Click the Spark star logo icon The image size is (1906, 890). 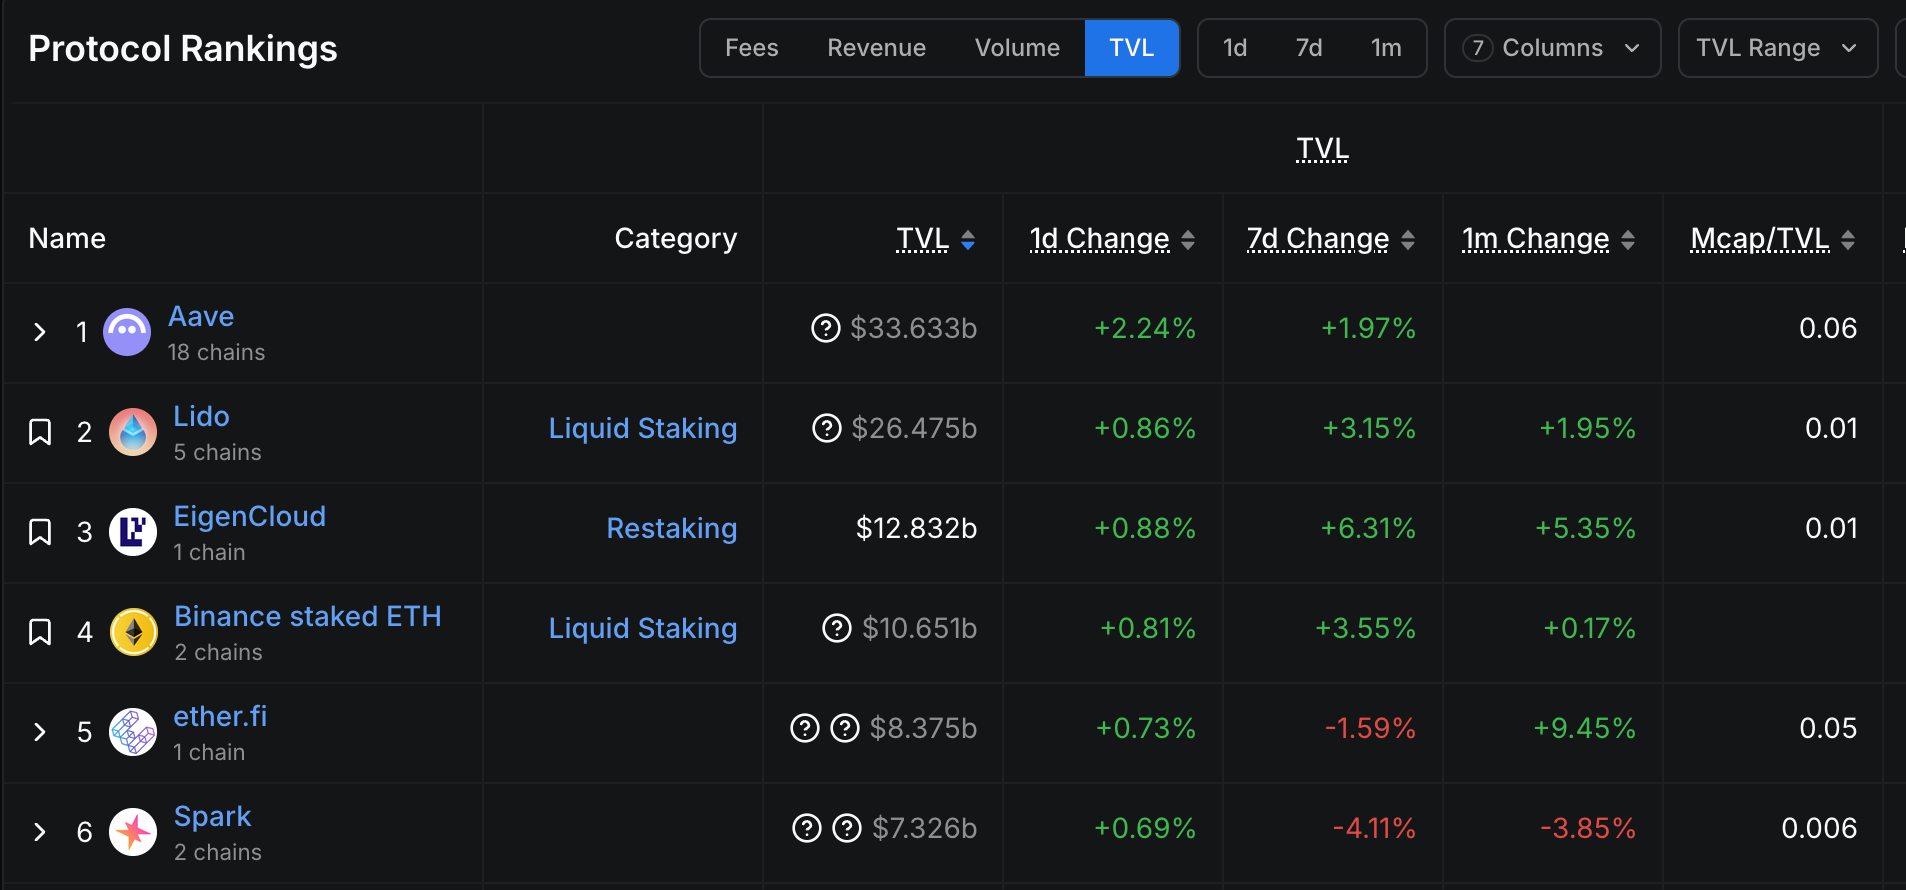[132, 832]
